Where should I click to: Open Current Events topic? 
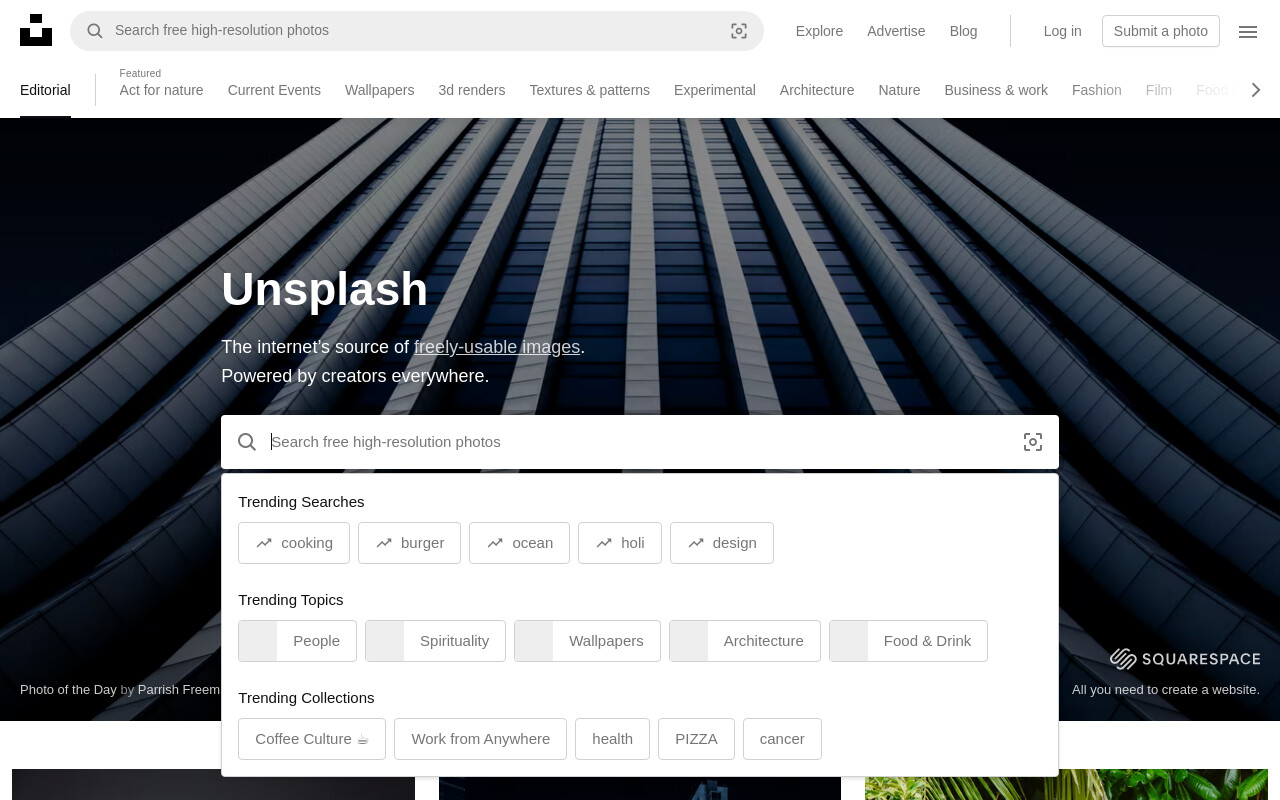(274, 90)
